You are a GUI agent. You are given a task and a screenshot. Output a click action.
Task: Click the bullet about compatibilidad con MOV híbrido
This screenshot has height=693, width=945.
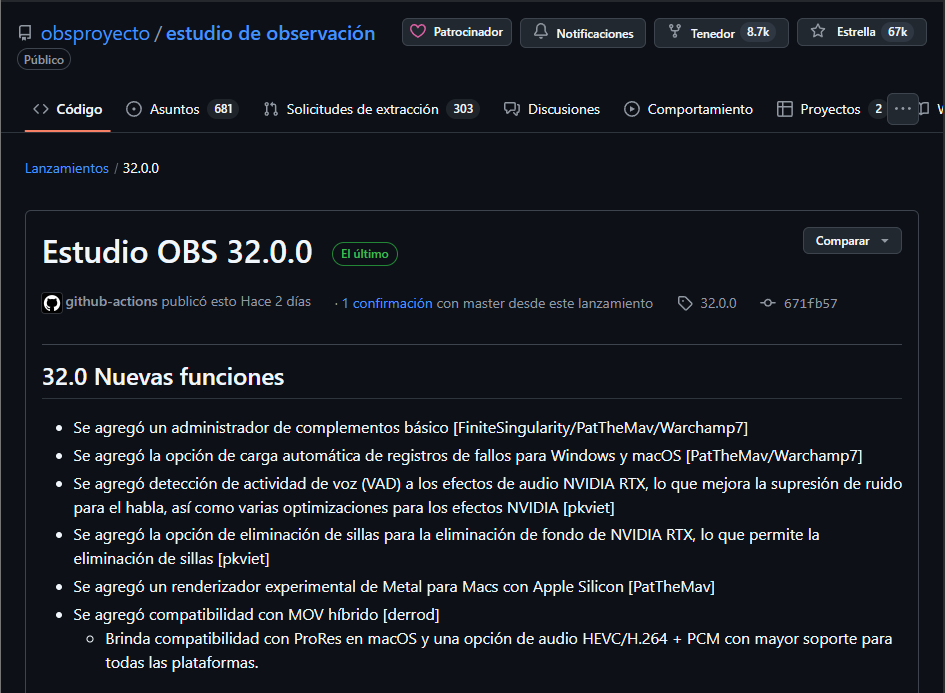(256, 615)
